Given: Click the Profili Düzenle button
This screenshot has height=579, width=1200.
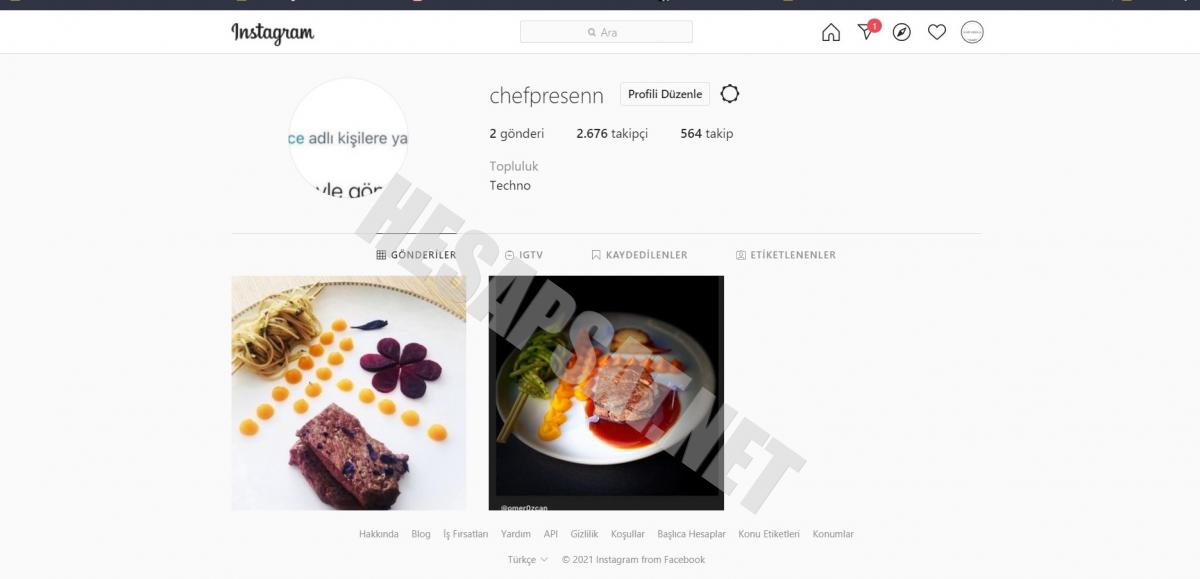Looking at the screenshot, I should [x=665, y=94].
